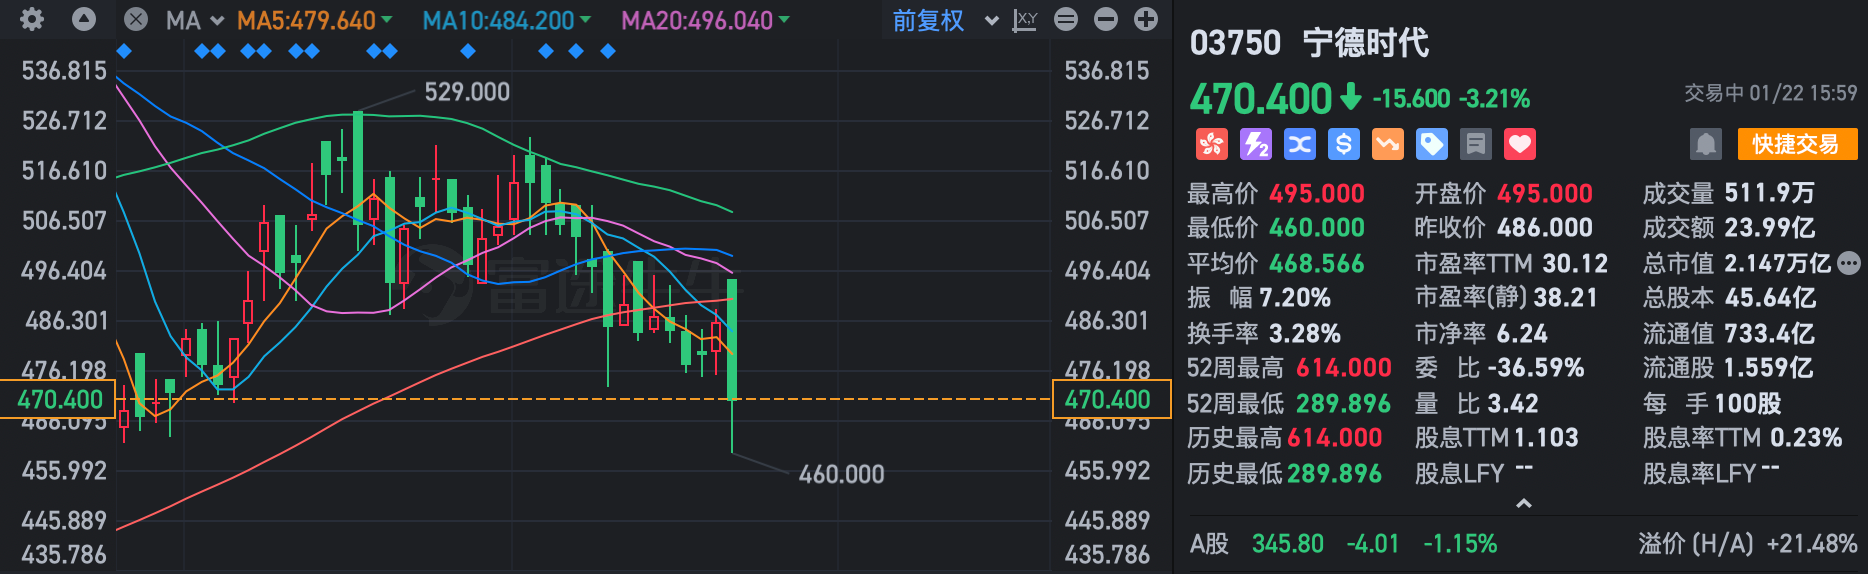Click the 流通值 733.4亿 value
Image resolution: width=1868 pixels, height=574 pixels.
pos(1770,333)
